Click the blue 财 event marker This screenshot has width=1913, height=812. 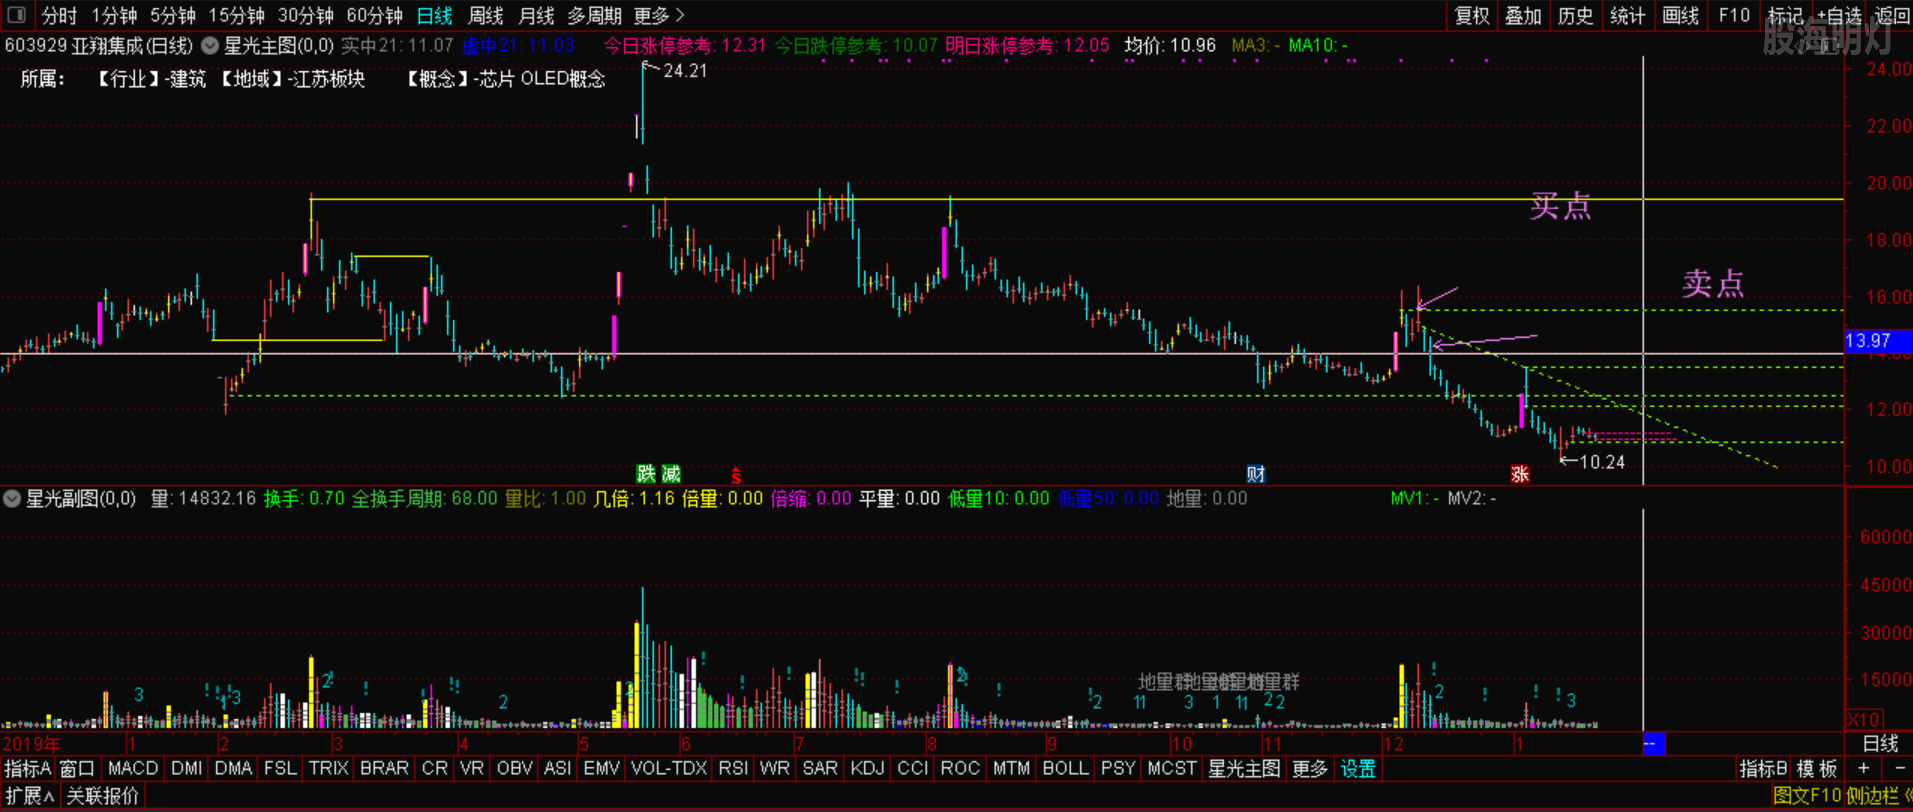tap(1256, 474)
